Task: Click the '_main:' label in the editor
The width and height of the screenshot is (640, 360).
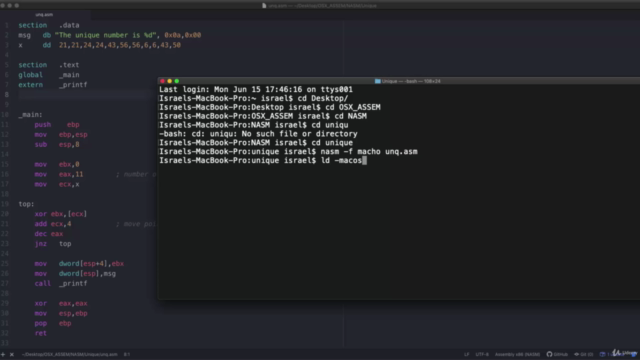Action: (30, 115)
